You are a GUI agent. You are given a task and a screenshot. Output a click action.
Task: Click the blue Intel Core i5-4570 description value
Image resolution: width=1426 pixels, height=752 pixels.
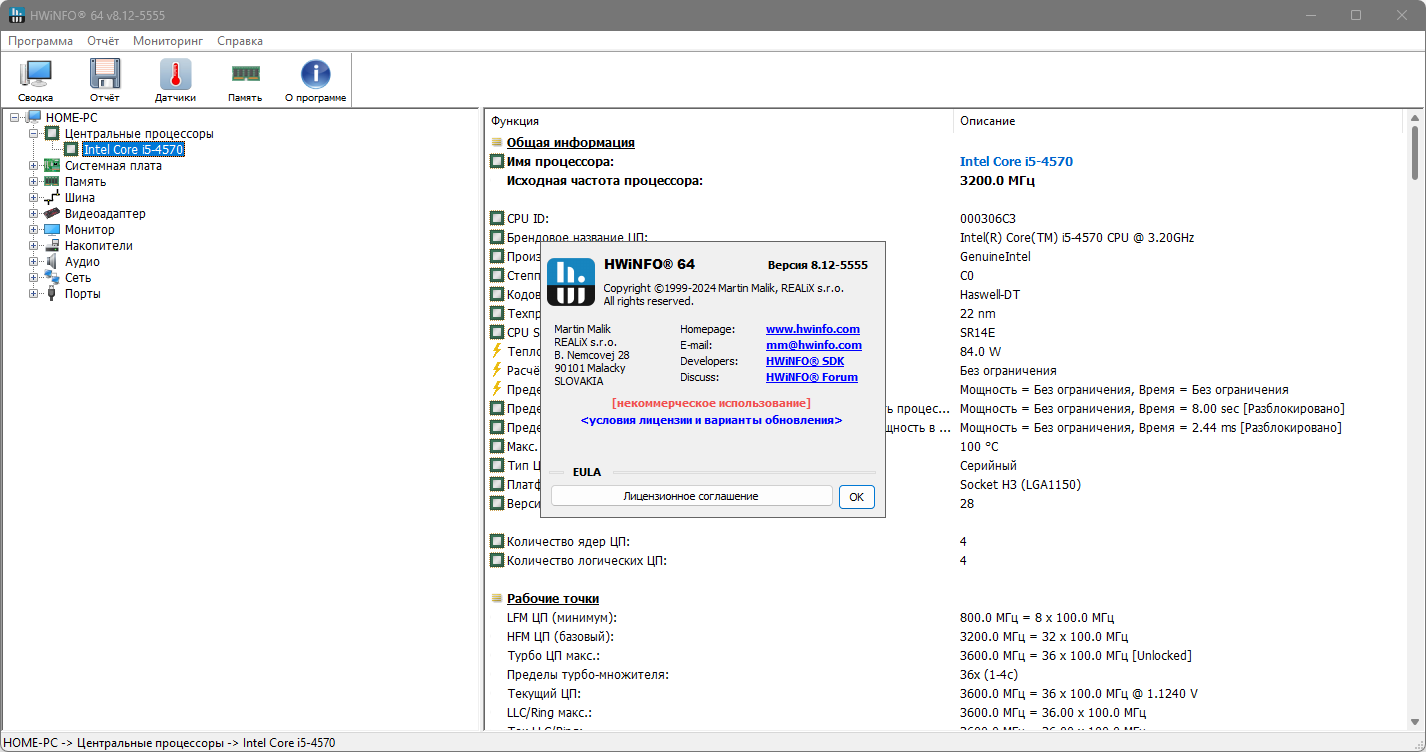tap(1016, 161)
